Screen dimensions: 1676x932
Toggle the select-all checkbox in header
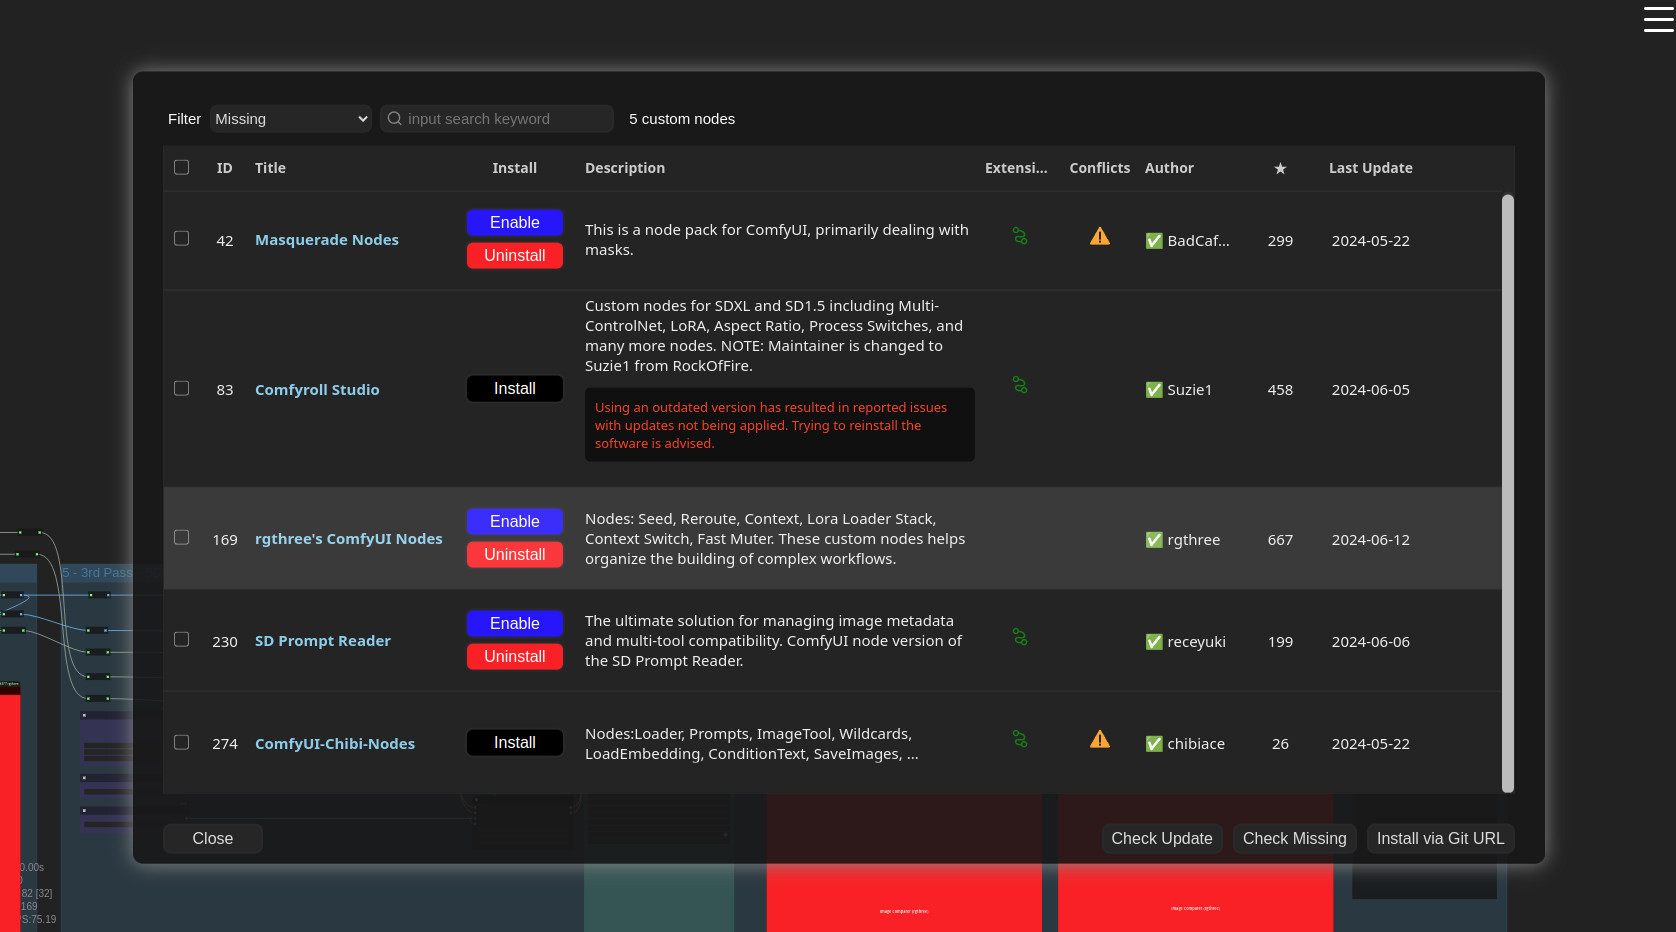(x=182, y=167)
